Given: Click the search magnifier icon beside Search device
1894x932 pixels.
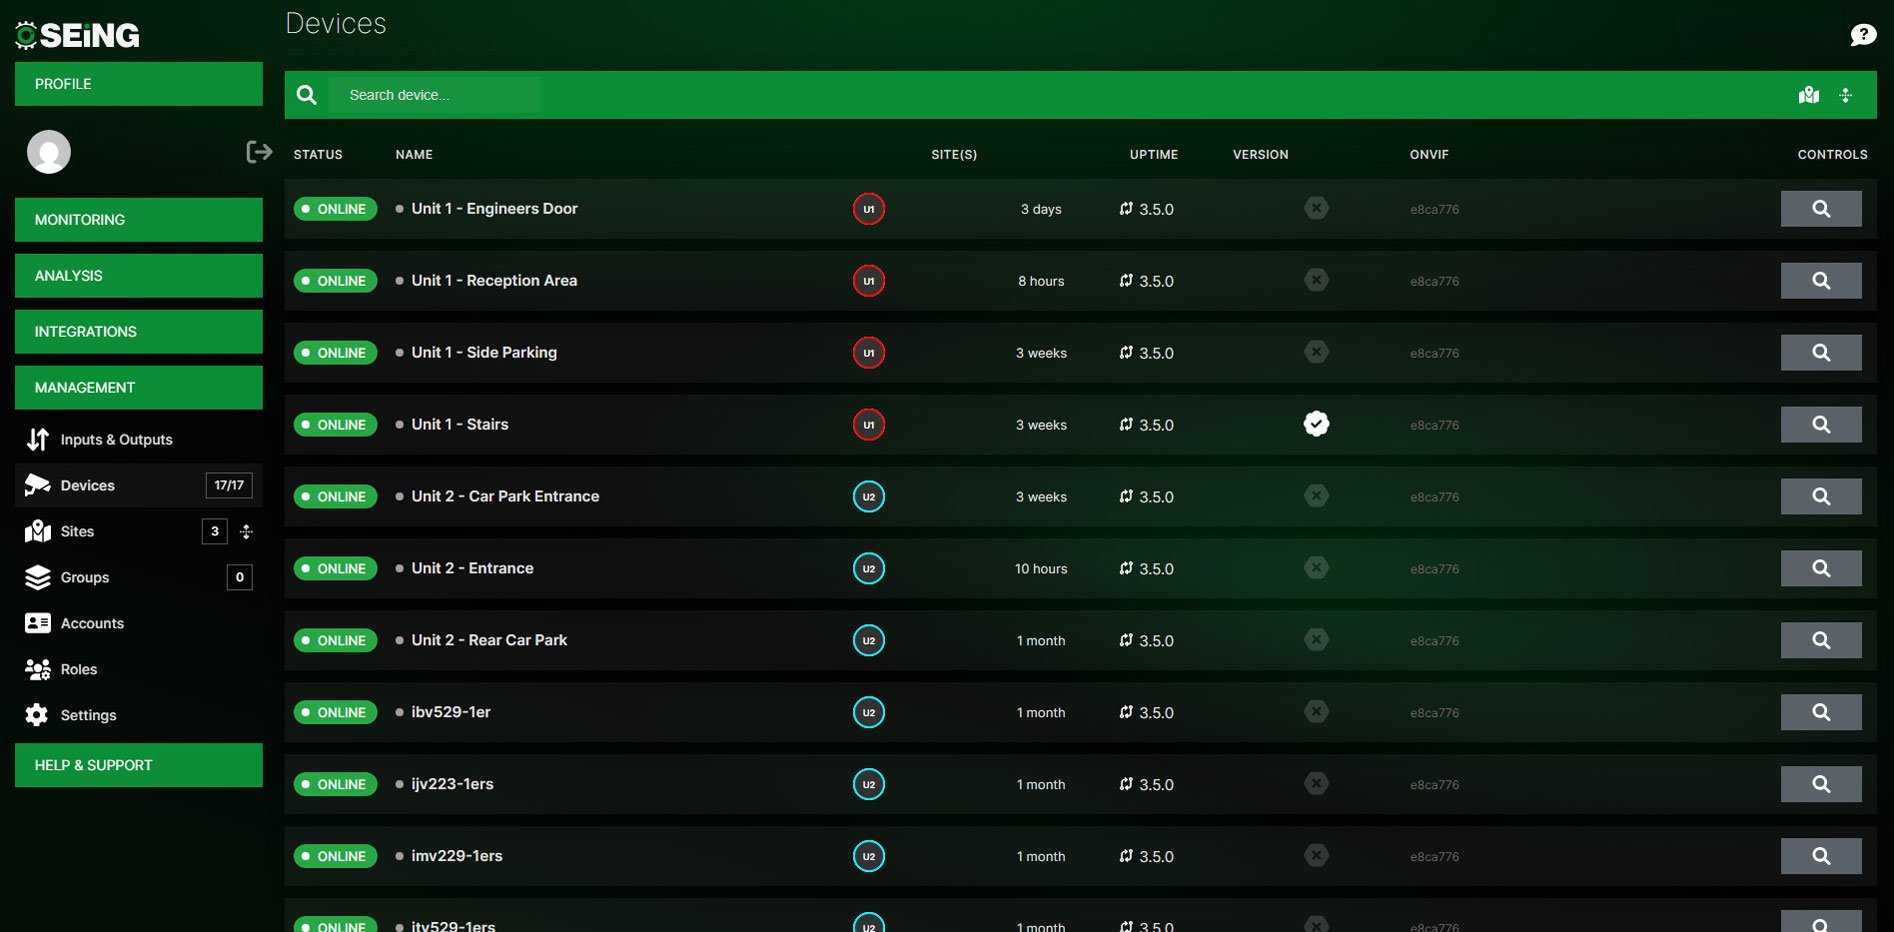Looking at the screenshot, I should point(307,95).
